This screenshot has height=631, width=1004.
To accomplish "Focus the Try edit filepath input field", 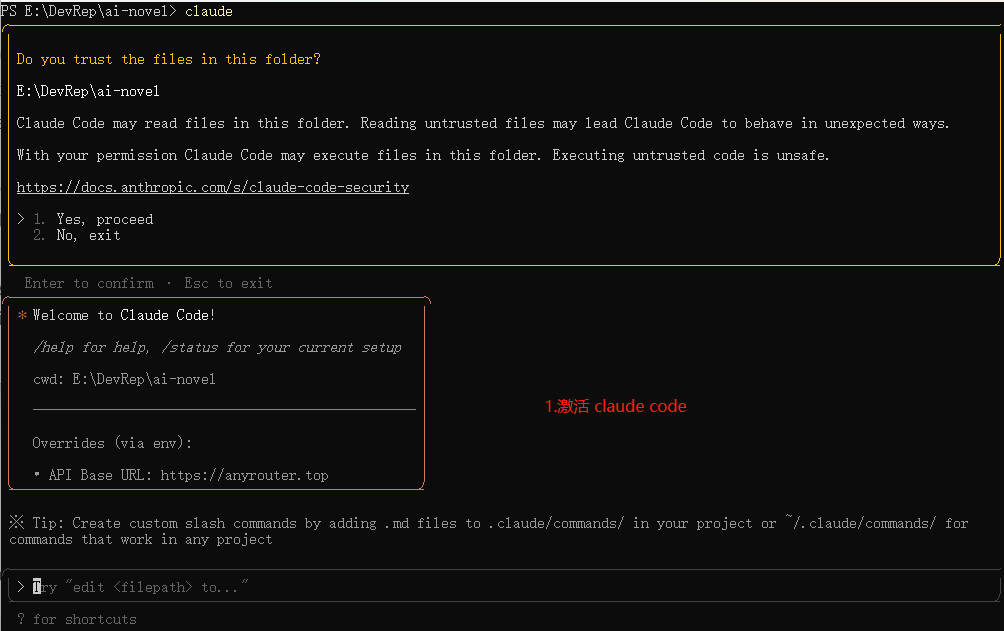I will [503, 587].
